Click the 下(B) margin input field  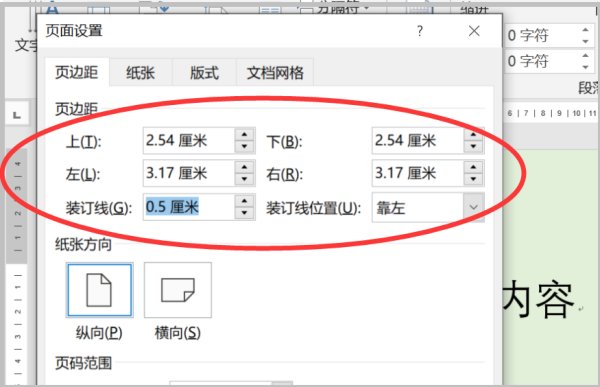(x=417, y=140)
